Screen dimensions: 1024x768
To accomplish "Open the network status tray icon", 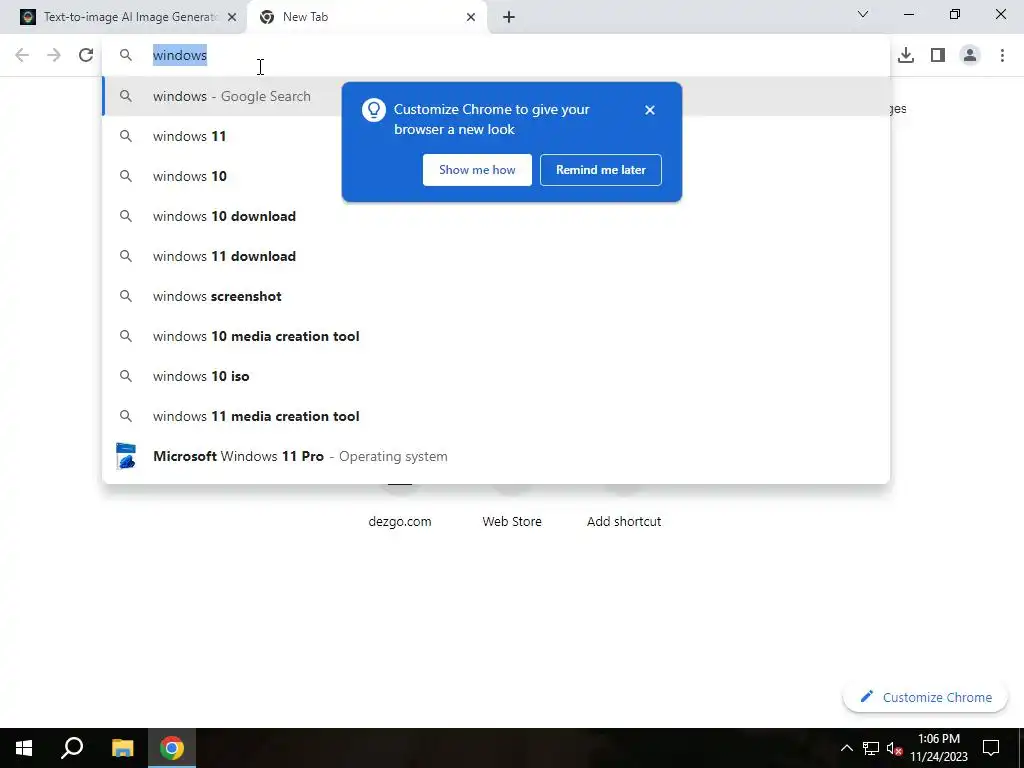I will coord(871,748).
